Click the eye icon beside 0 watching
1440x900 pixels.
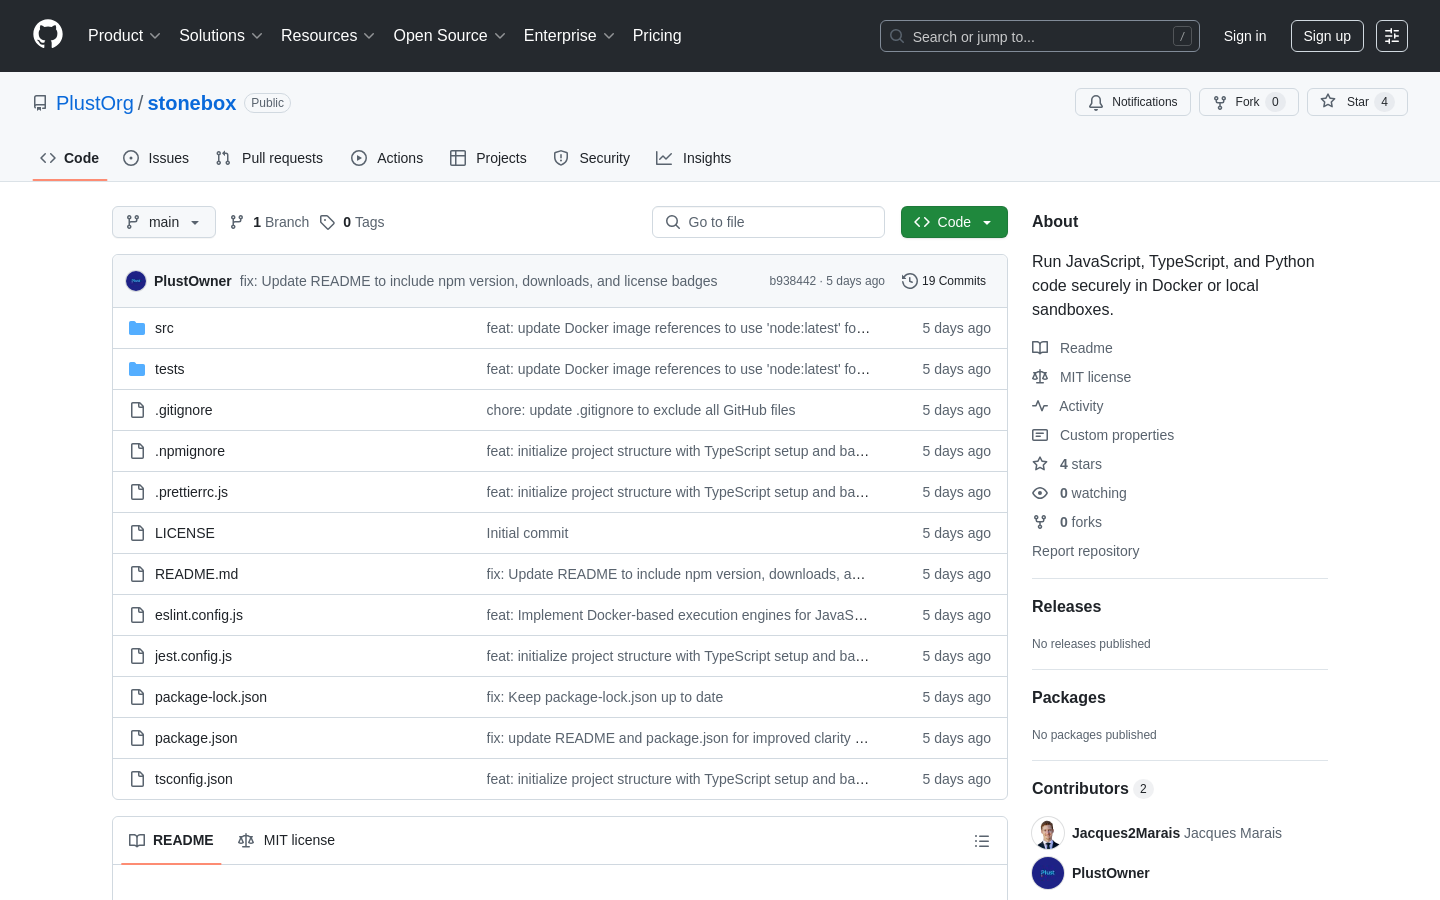coord(1040,493)
